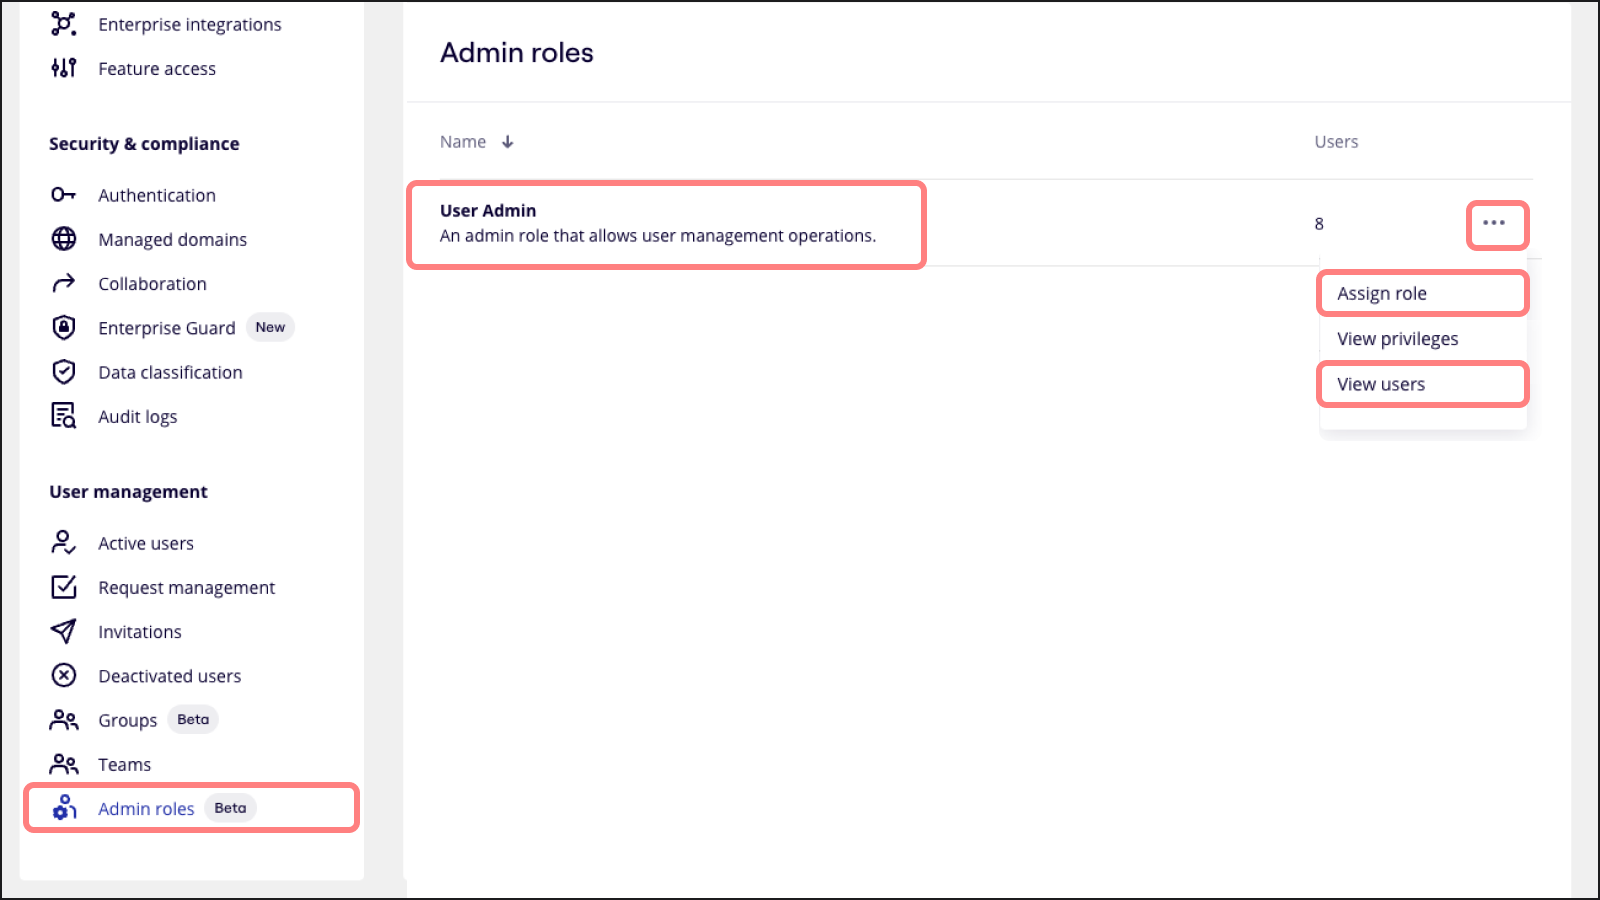1600x900 pixels.
Task: Select View privileges in the context menu
Action: click(1397, 338)
